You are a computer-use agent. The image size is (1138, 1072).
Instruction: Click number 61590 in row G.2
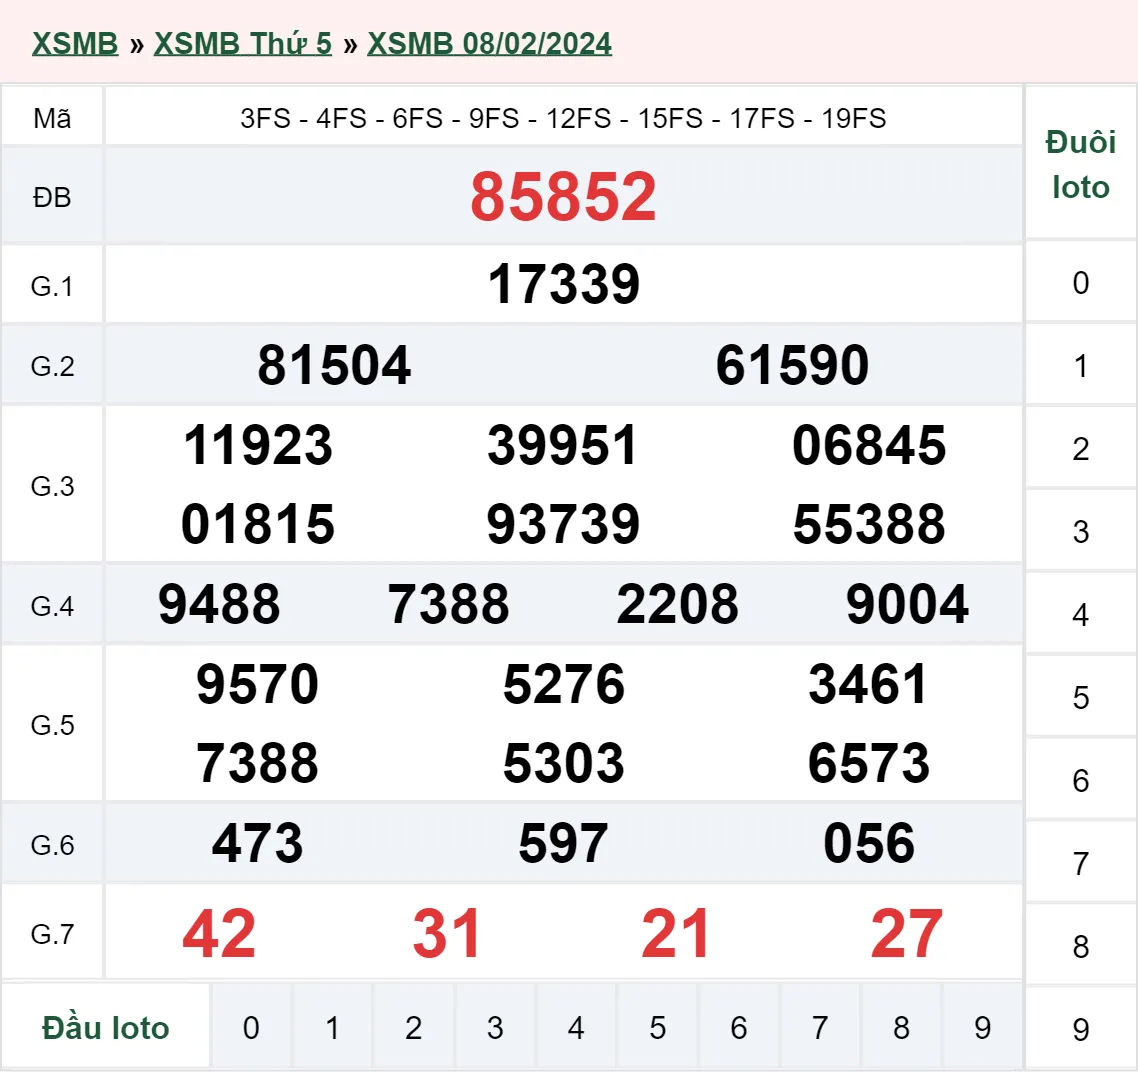[793, 365]
